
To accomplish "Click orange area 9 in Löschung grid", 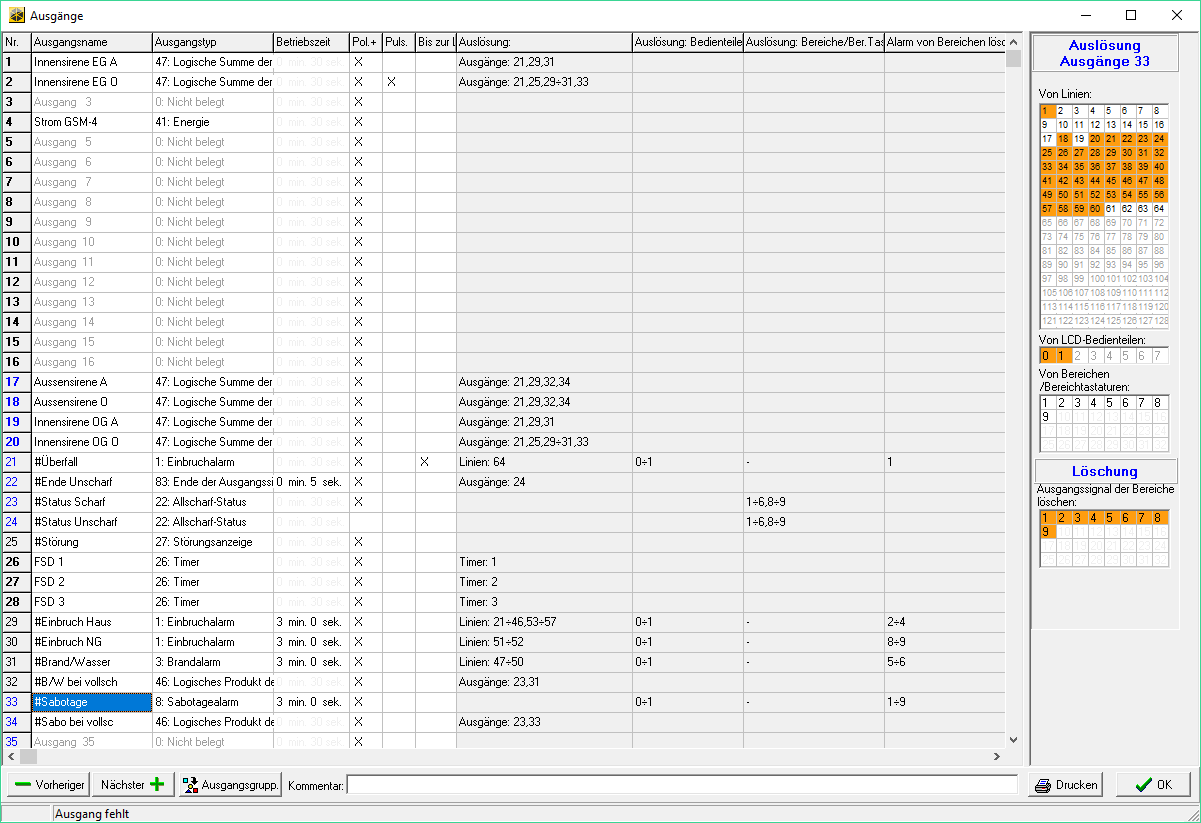I will click(1047, 532).
